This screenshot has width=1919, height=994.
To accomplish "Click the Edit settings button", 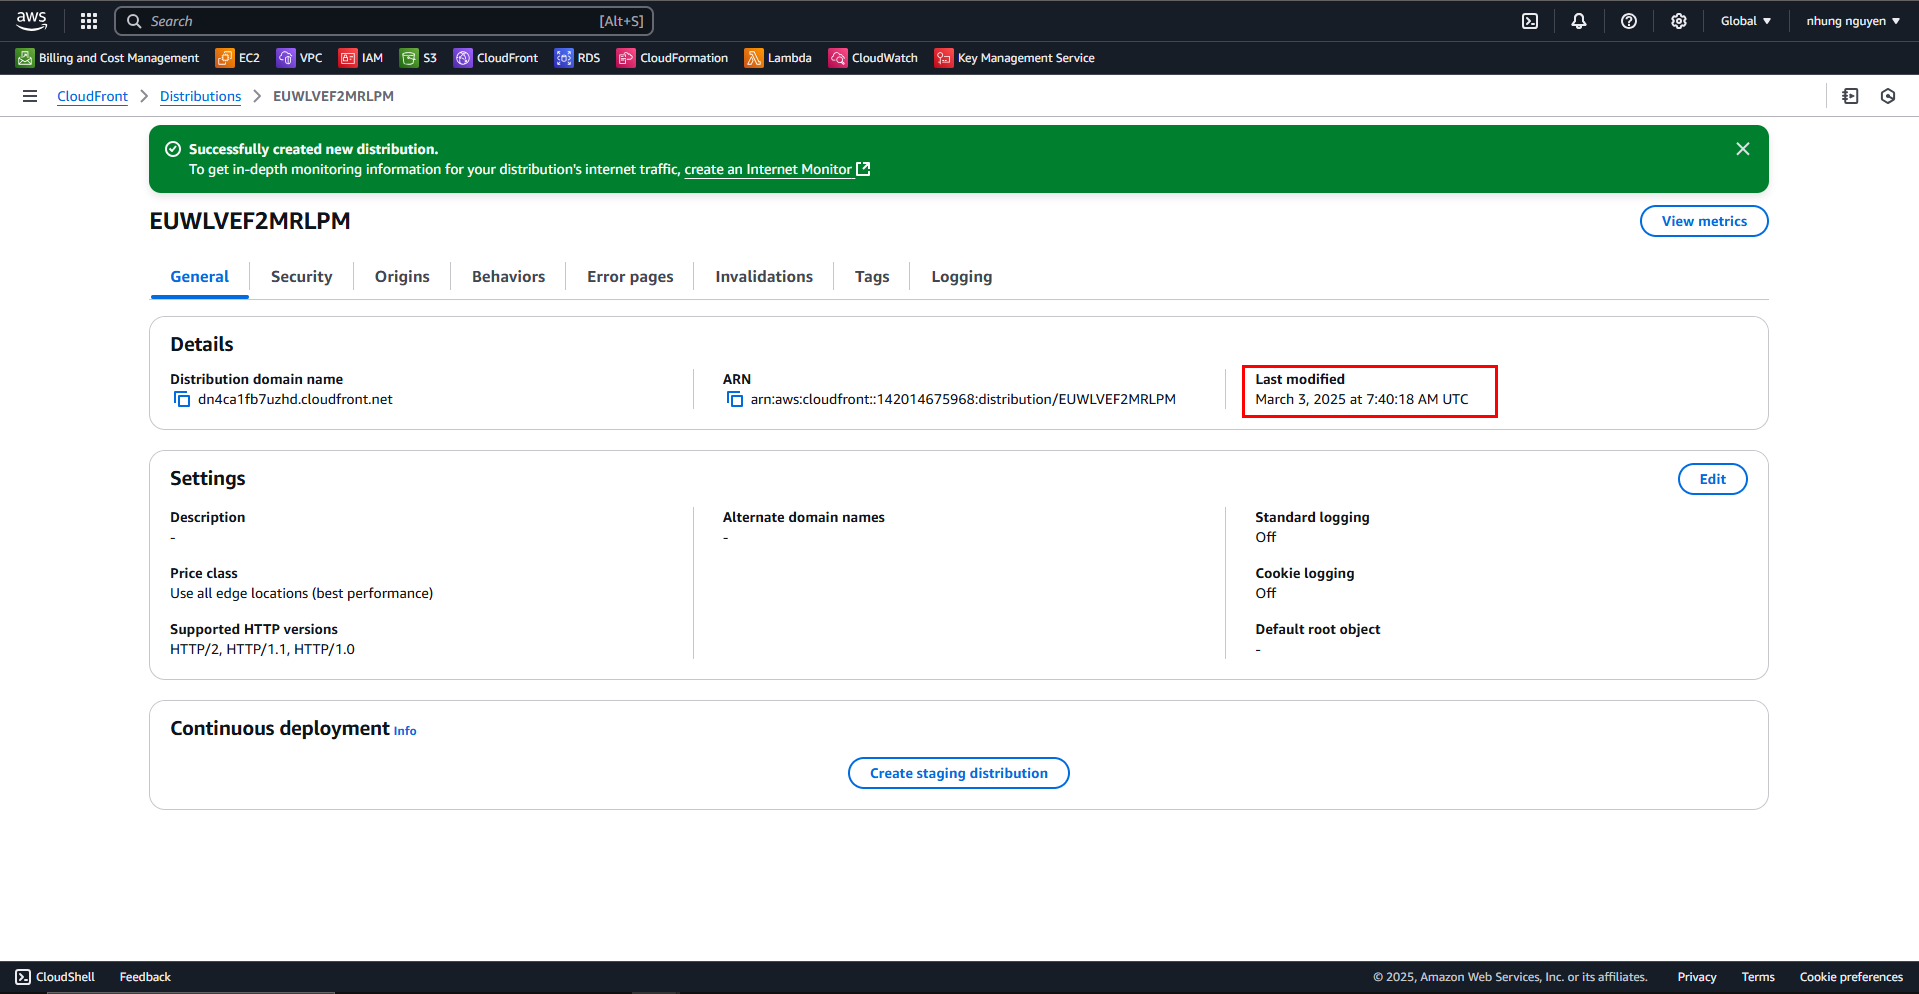I will (1712, 479).
